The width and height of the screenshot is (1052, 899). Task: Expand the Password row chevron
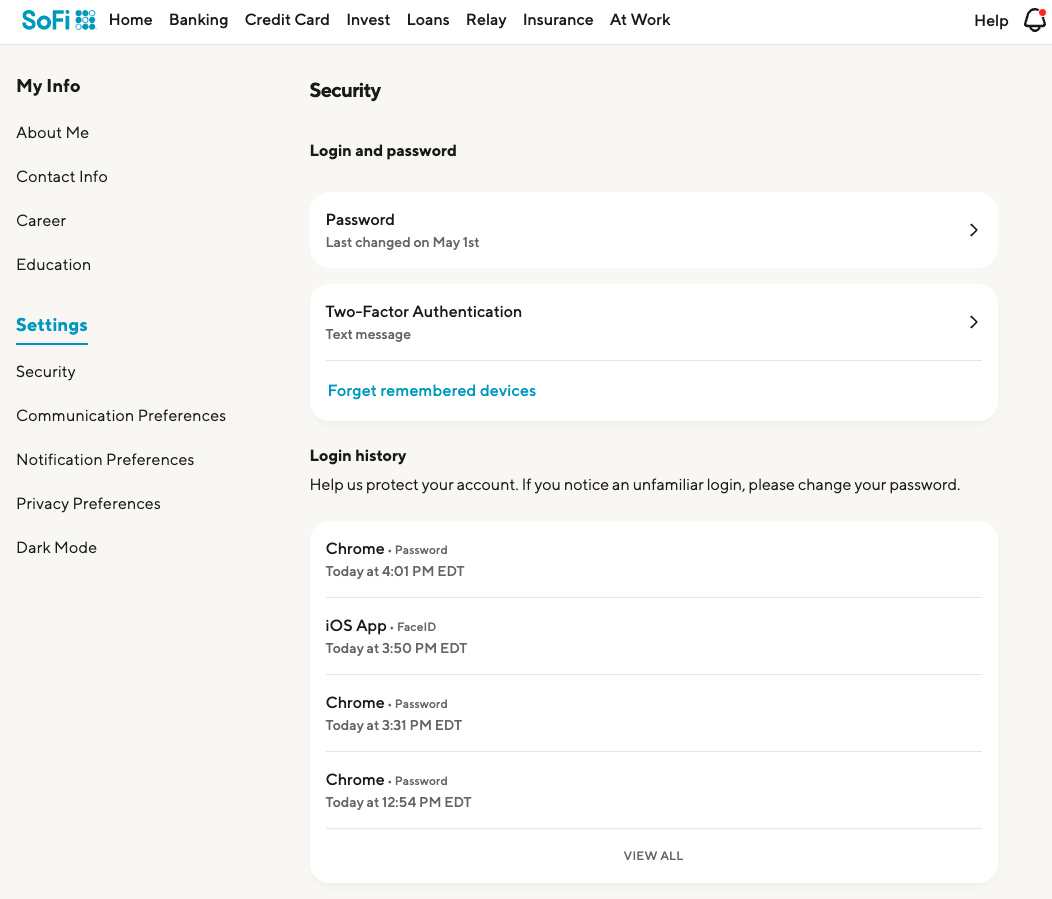coord(973,230)
